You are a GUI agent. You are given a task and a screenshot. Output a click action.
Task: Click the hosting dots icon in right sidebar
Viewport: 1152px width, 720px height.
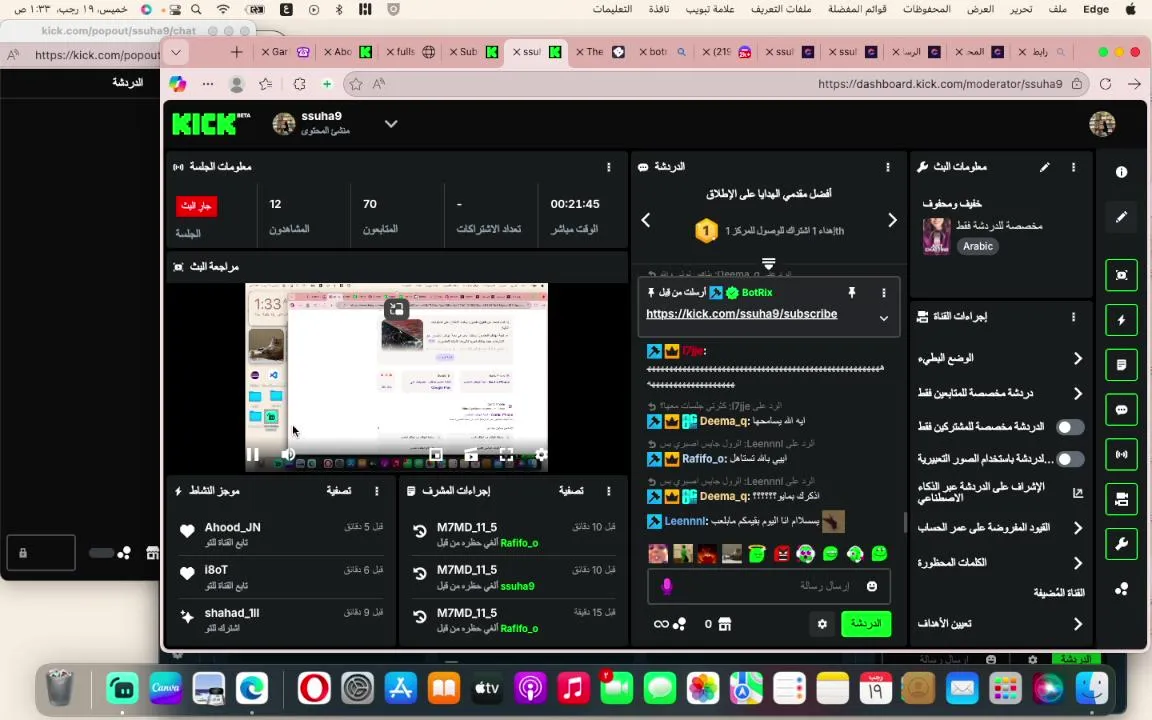point(1121,588)
